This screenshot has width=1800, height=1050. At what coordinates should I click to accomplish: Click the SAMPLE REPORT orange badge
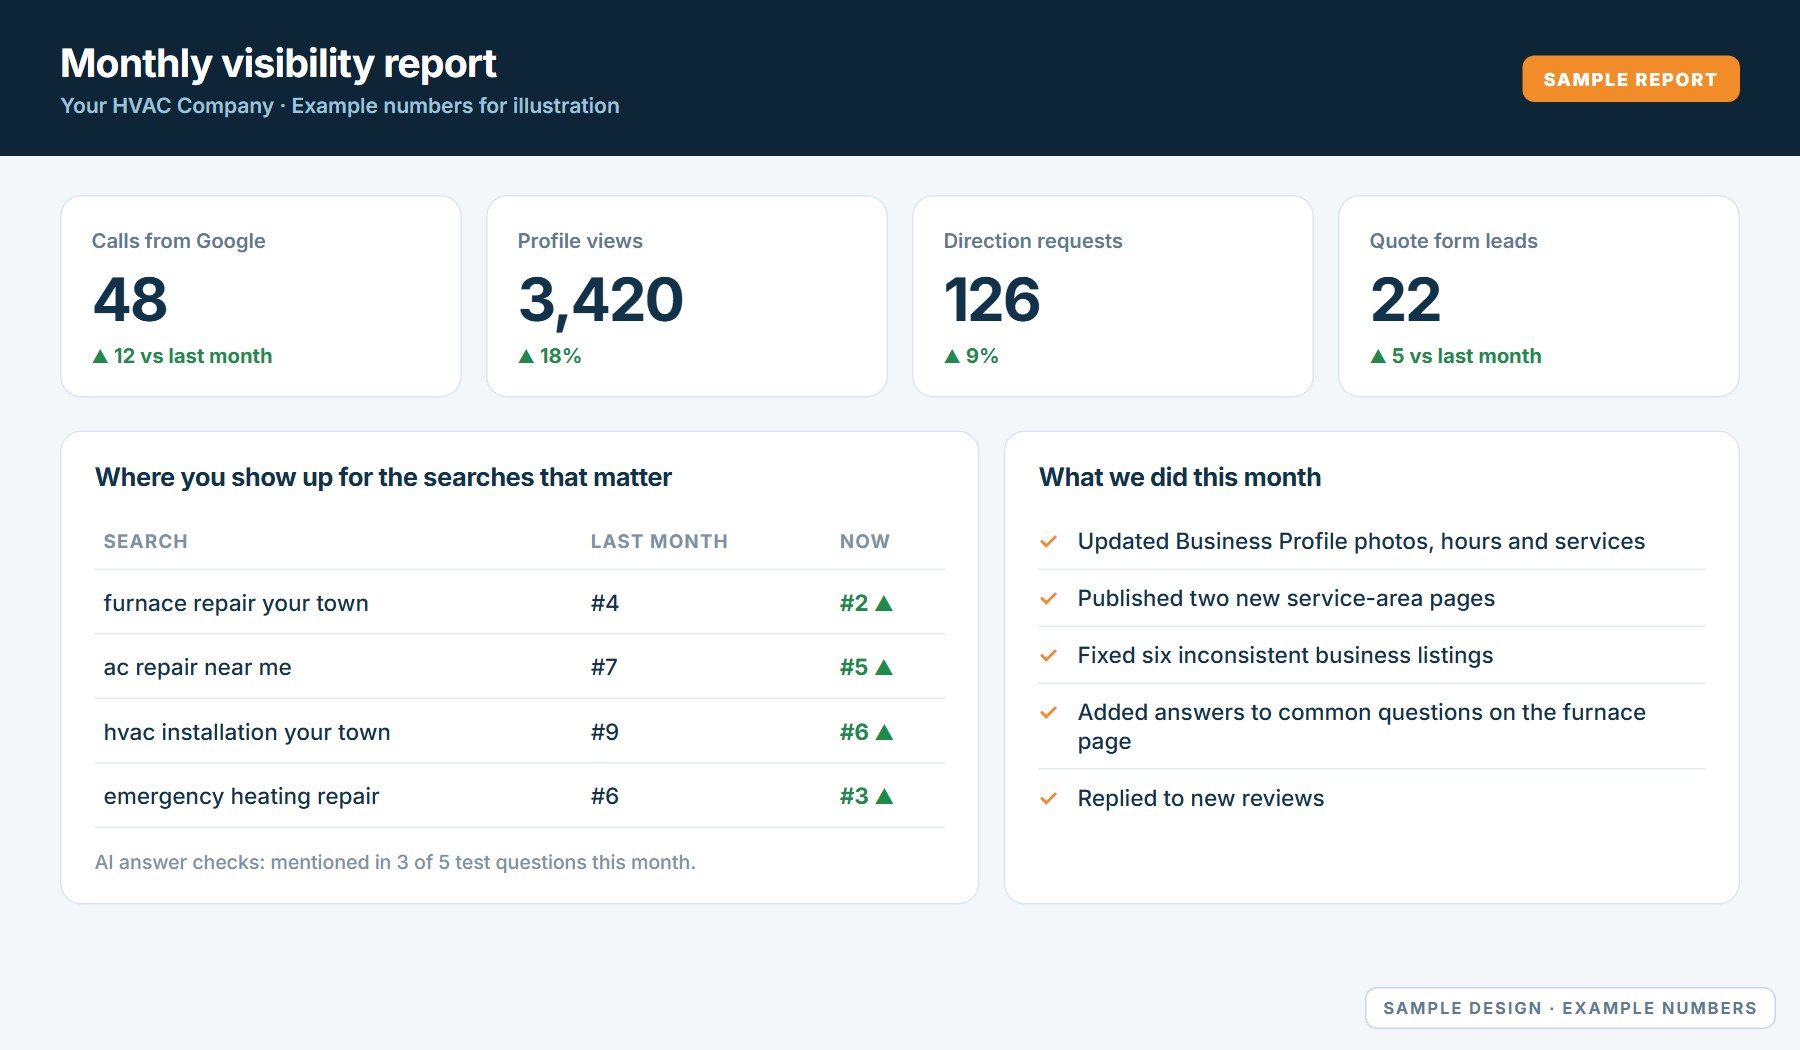1630,79
